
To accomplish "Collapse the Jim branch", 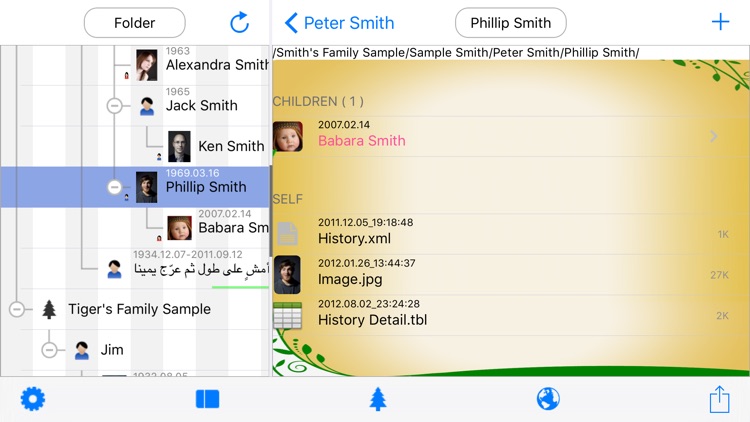I will pos(49,350).
